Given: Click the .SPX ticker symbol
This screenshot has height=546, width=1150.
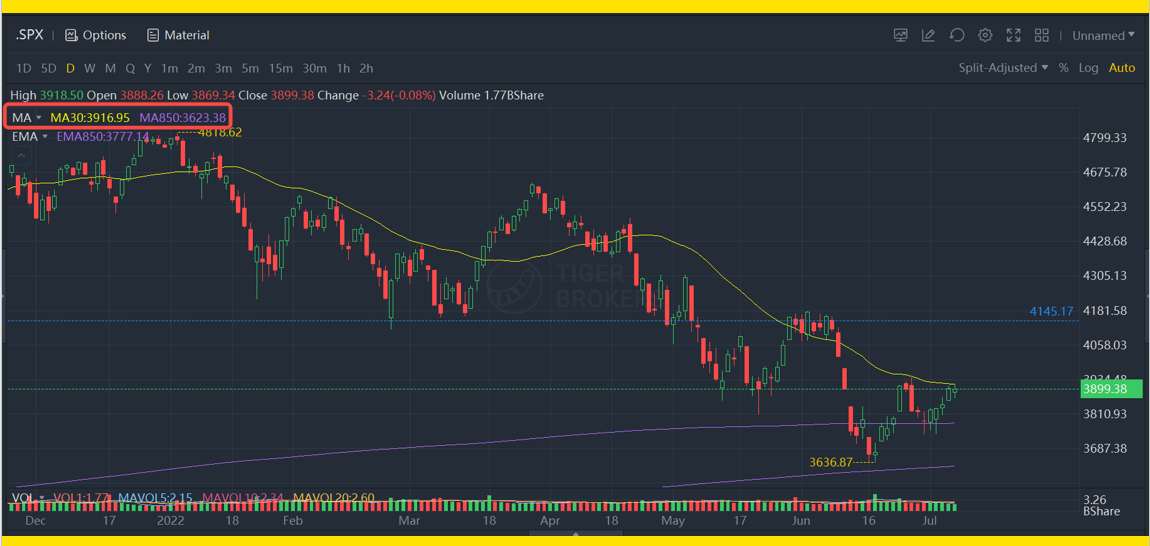Looking at the screenshot, I should [x=29, y=35].
